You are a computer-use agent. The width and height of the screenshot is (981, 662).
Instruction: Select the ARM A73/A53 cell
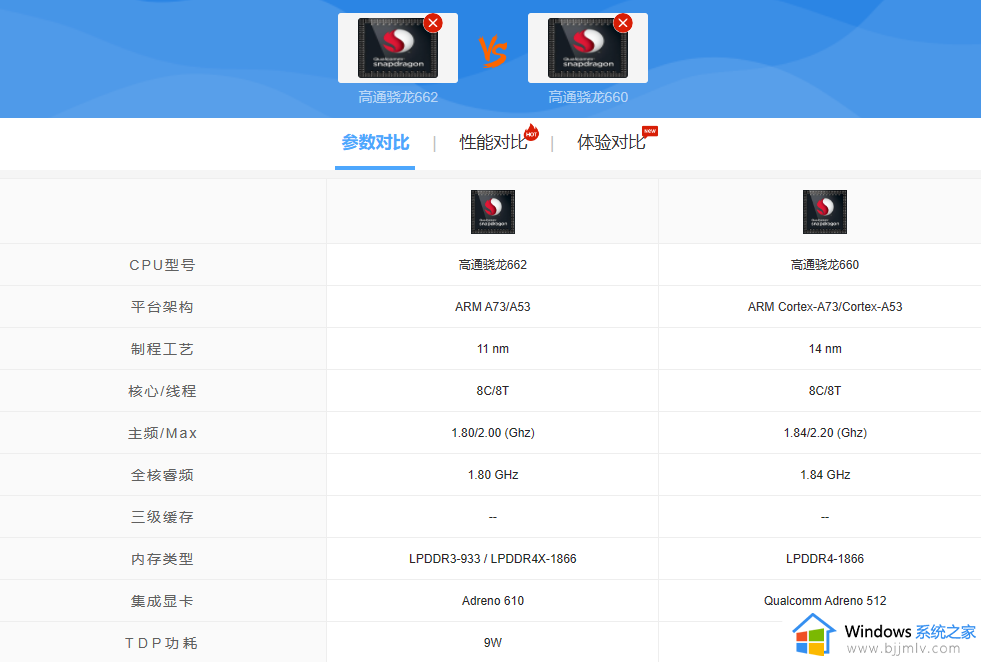493,307
